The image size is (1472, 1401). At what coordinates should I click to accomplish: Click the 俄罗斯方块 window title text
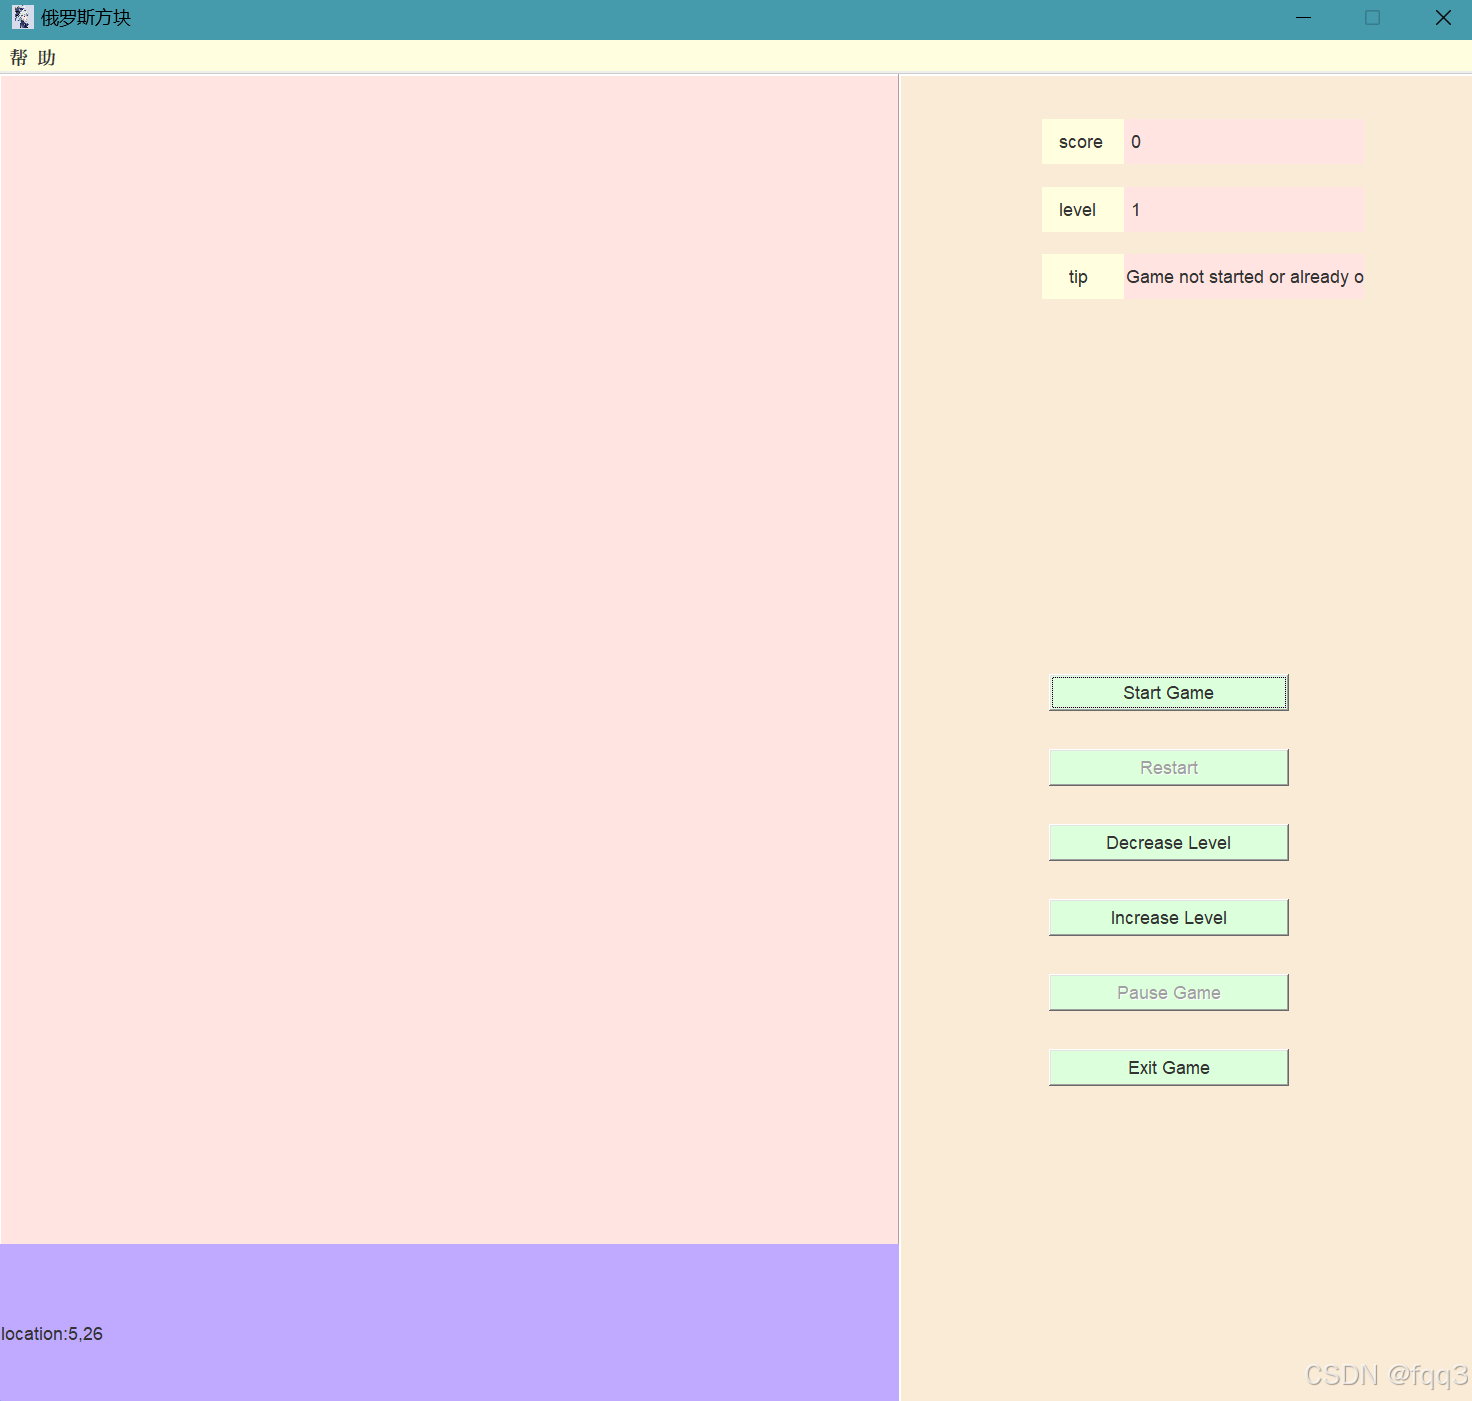pos(86,18)
